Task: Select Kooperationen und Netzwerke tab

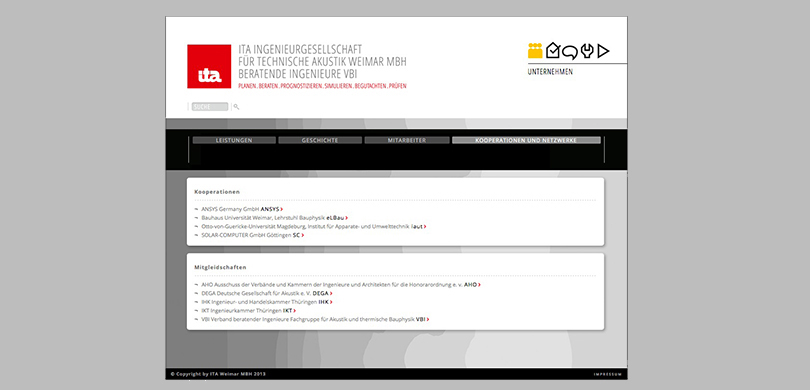Action: tap(526, 140)
